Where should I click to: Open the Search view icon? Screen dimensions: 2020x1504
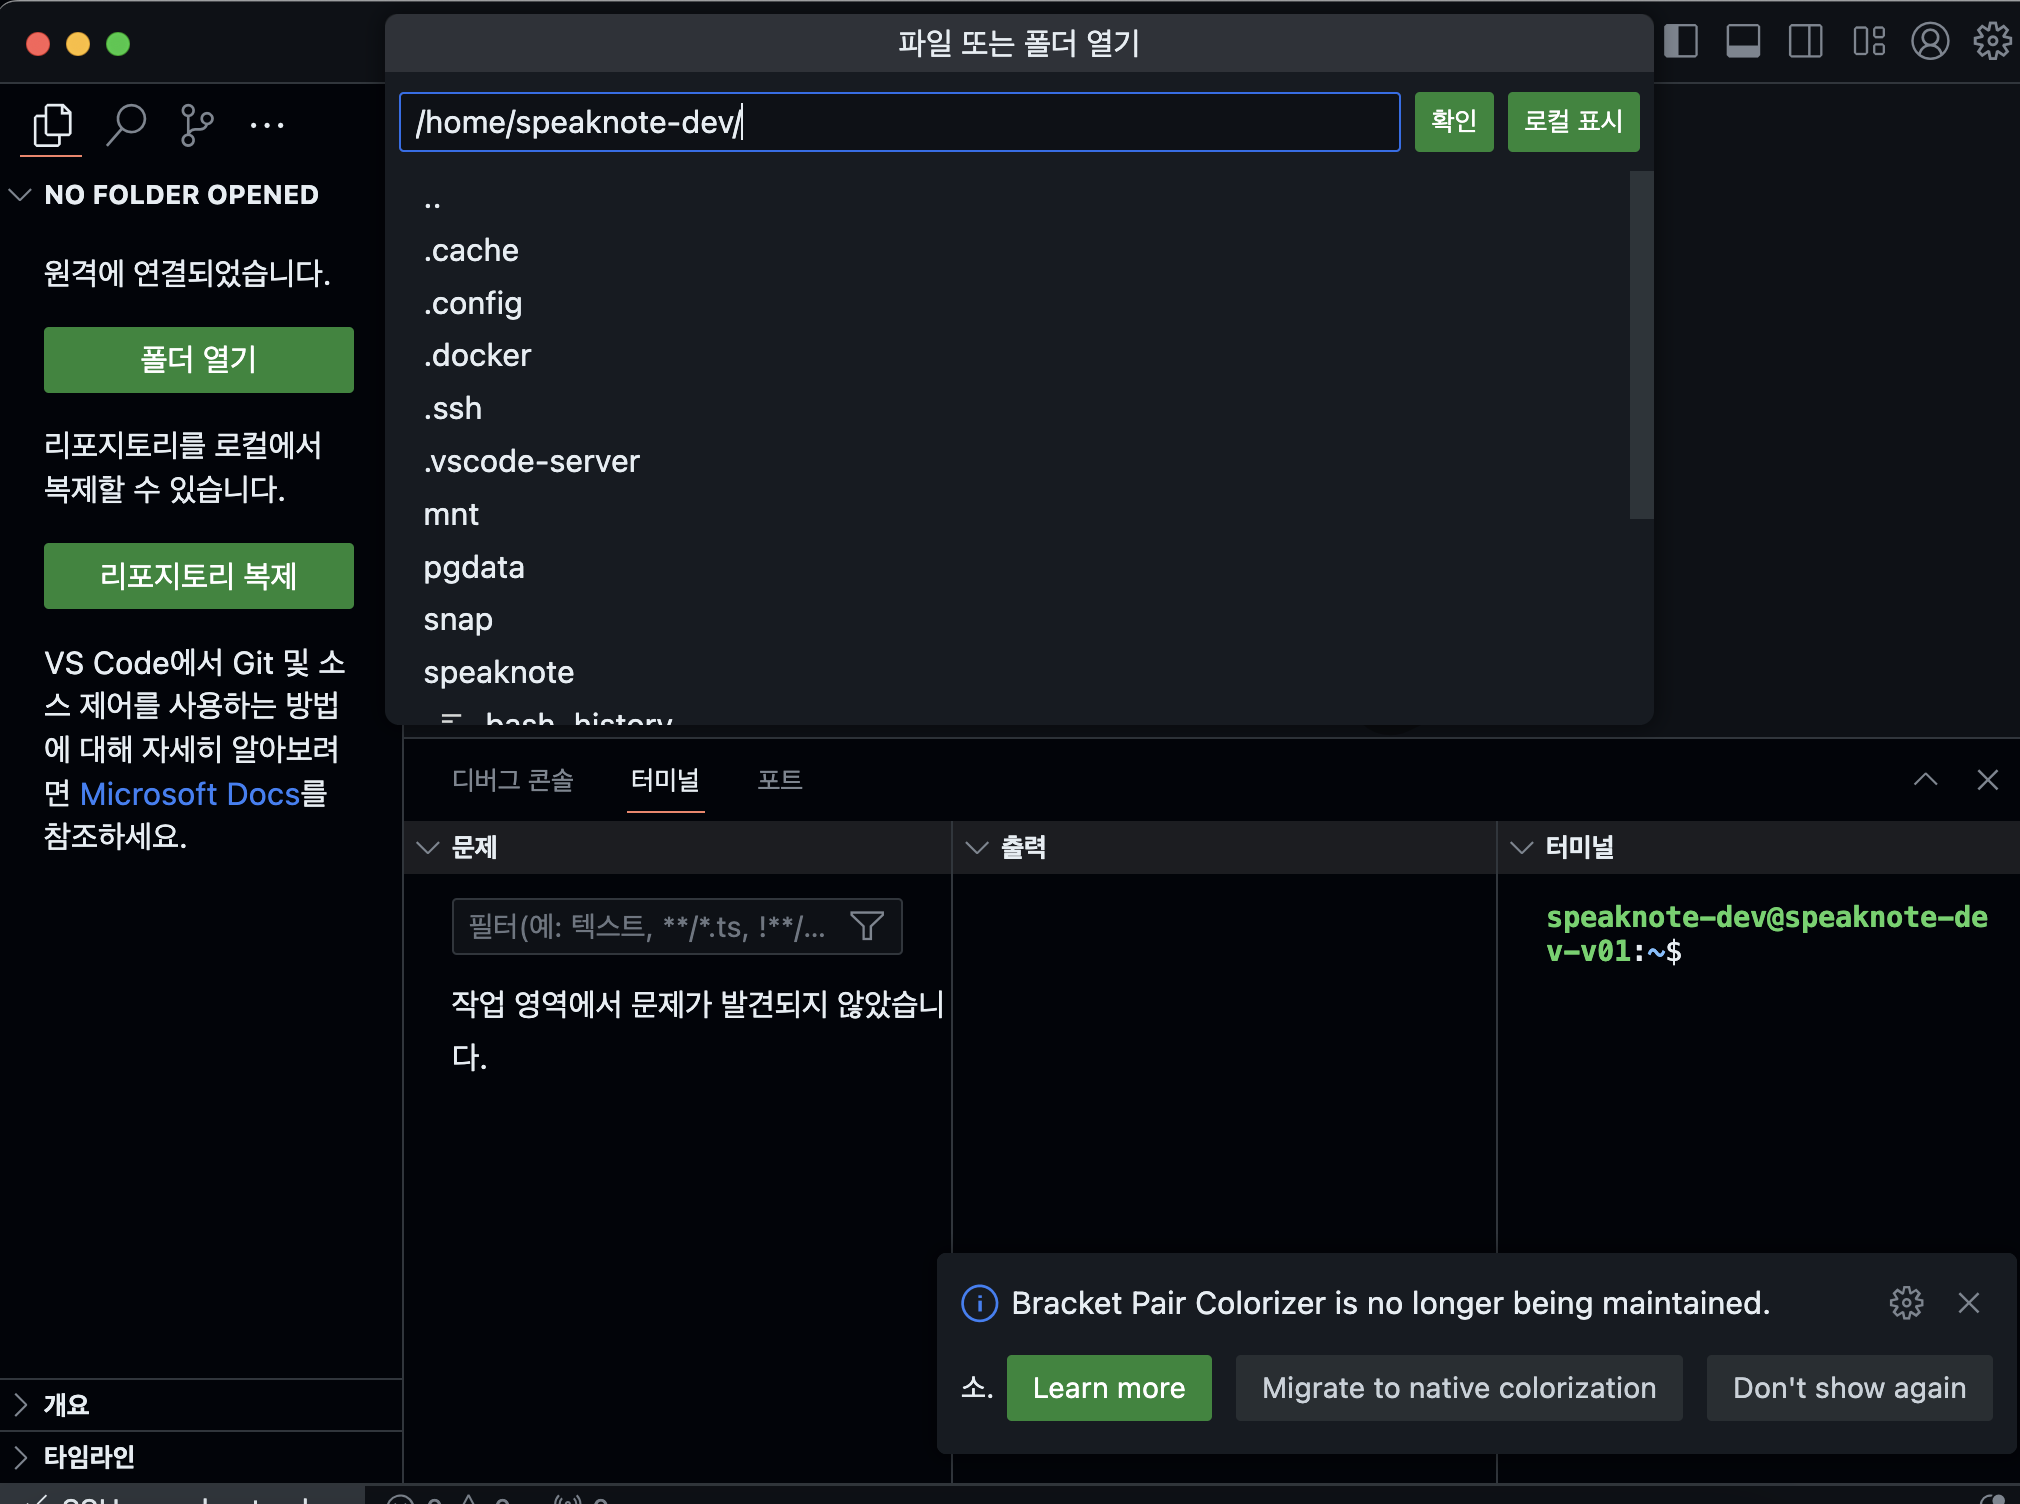click(126, 125)
